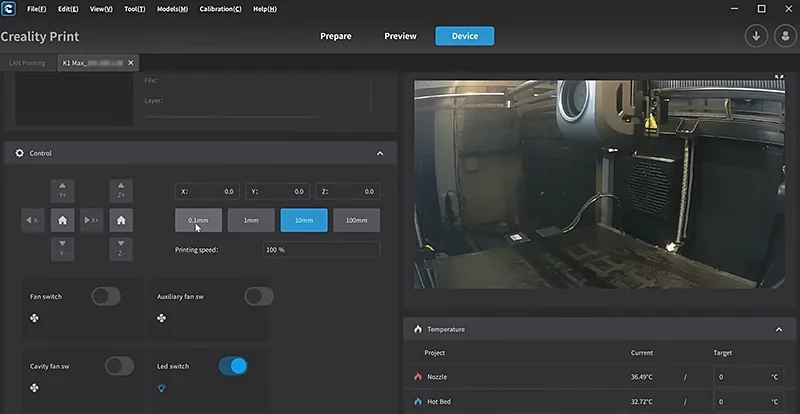This screenshot has width=800, height=414.
Task: Click the blue Hot Bed icon
Action: click(418, 402)
